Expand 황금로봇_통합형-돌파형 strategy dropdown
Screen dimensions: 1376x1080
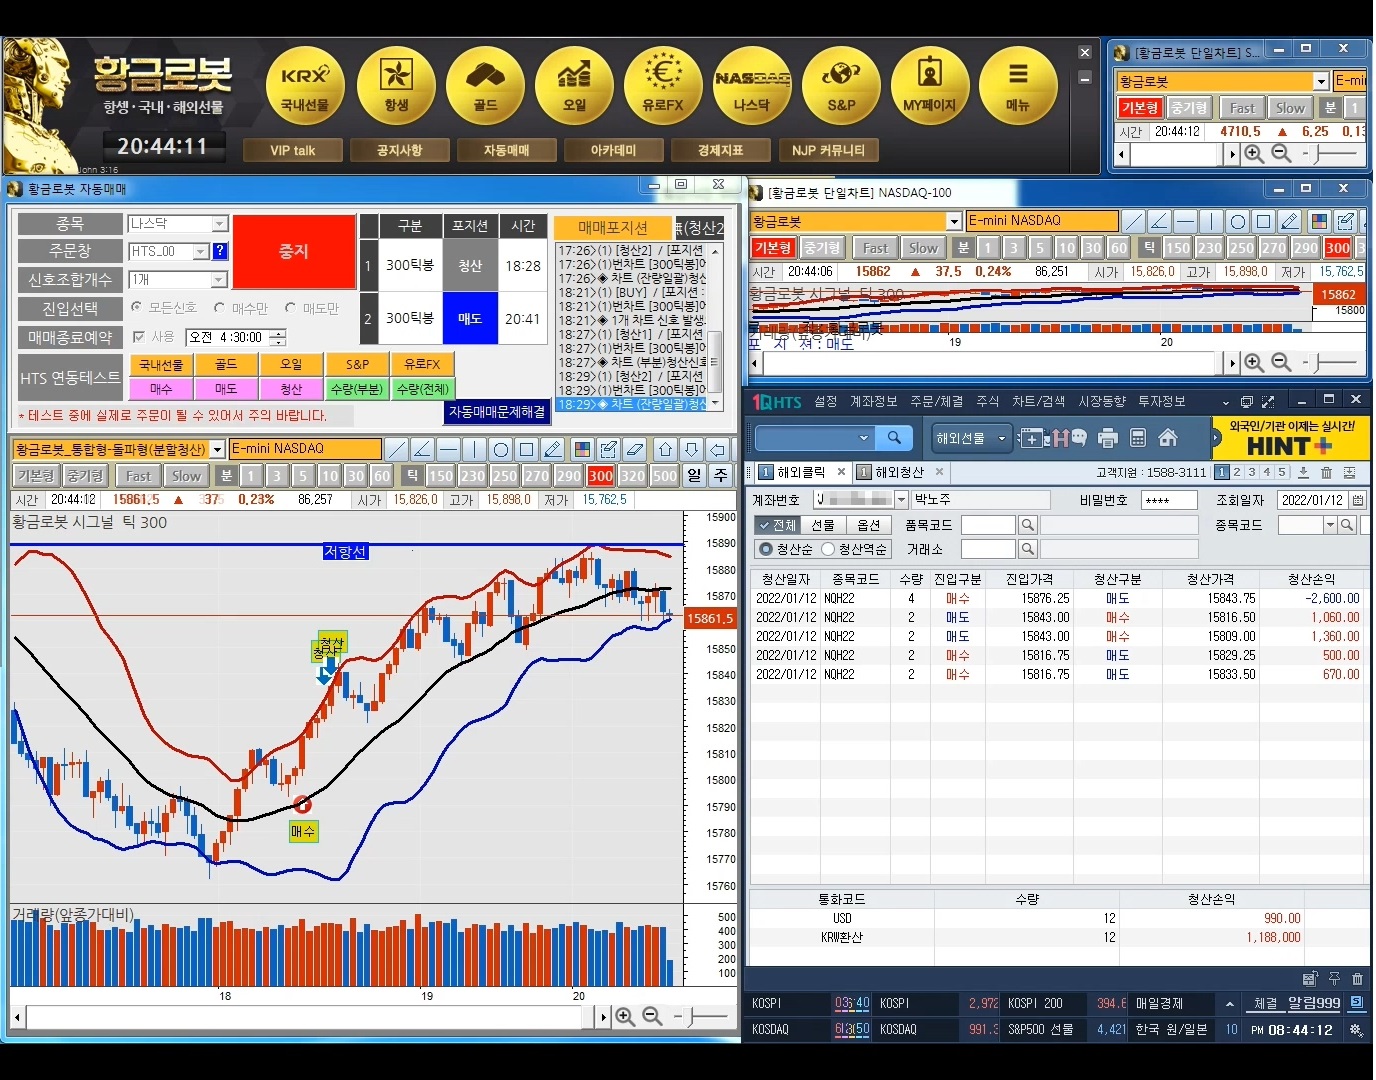pos(217,450)
